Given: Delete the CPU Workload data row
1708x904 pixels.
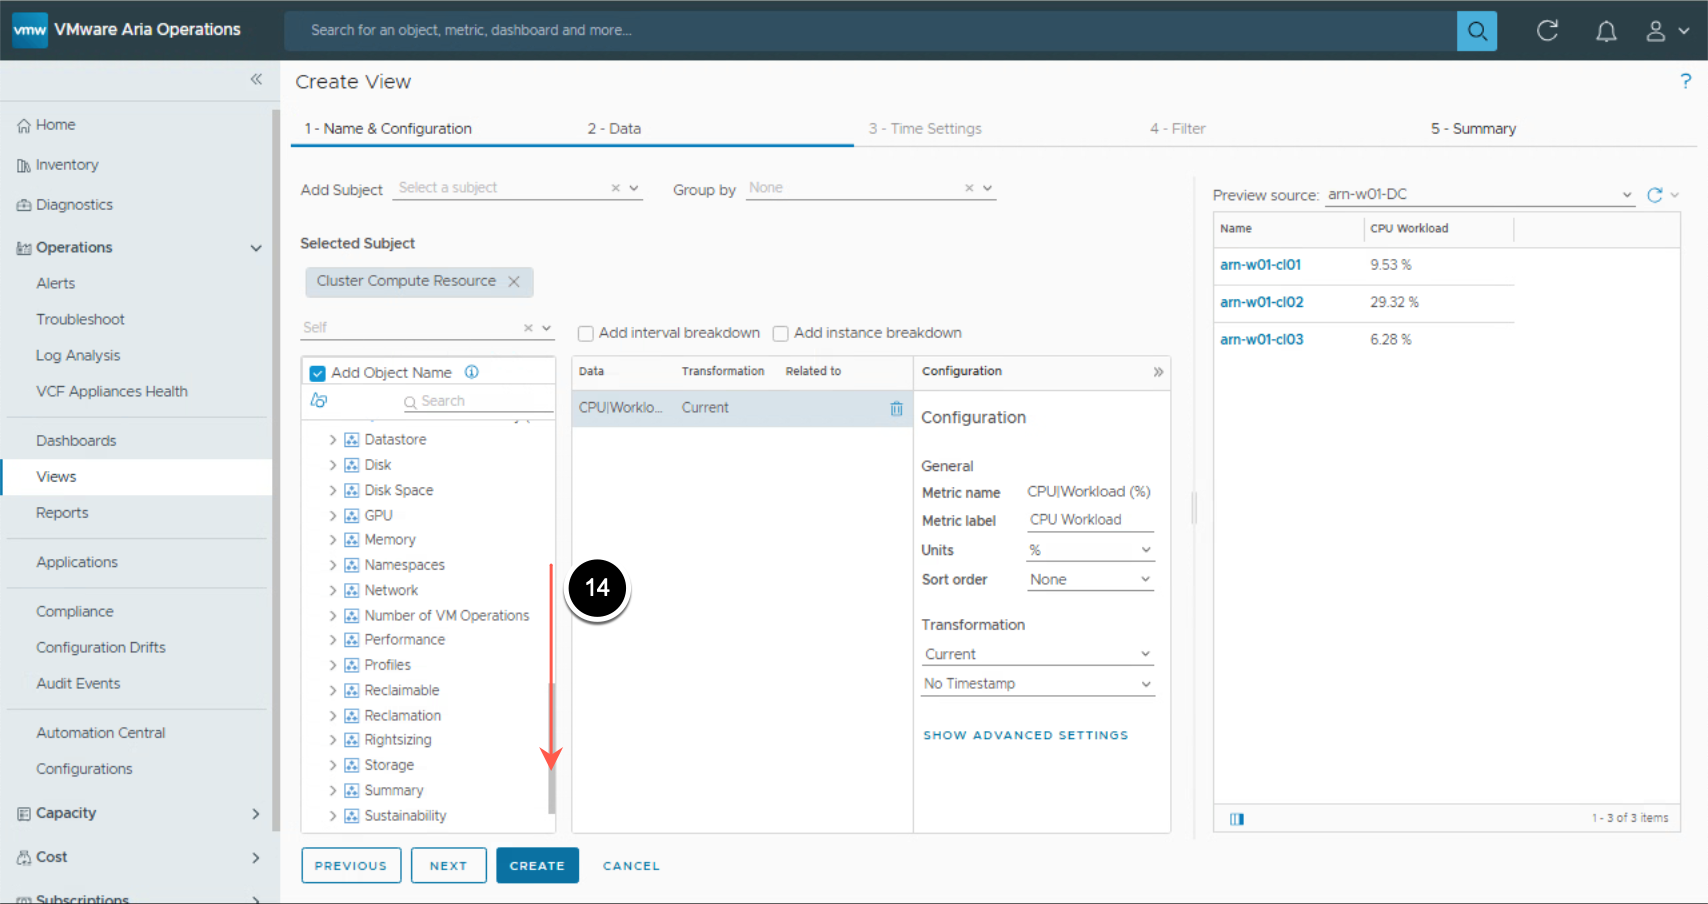Looking at the screenshot, I should [x=896, y=408].
